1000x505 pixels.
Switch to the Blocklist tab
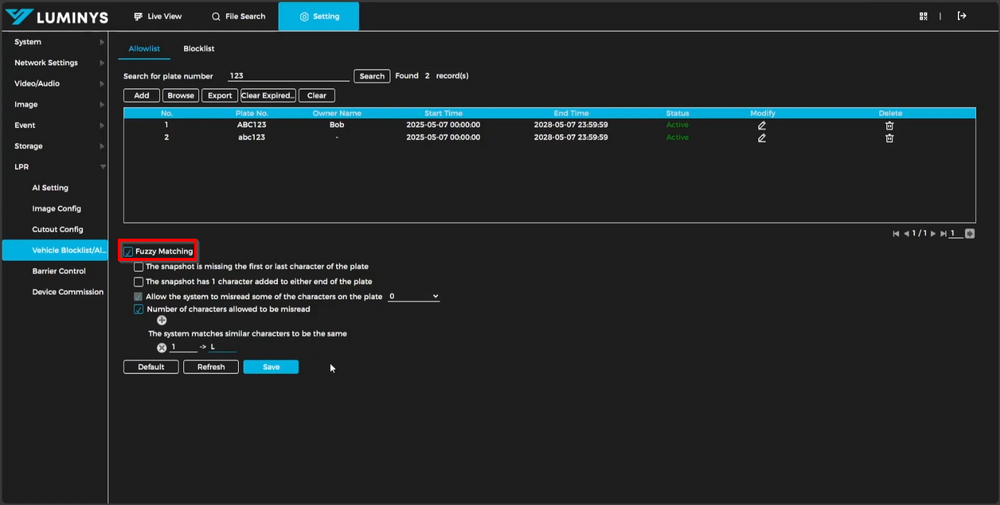(x=199, y=48)
